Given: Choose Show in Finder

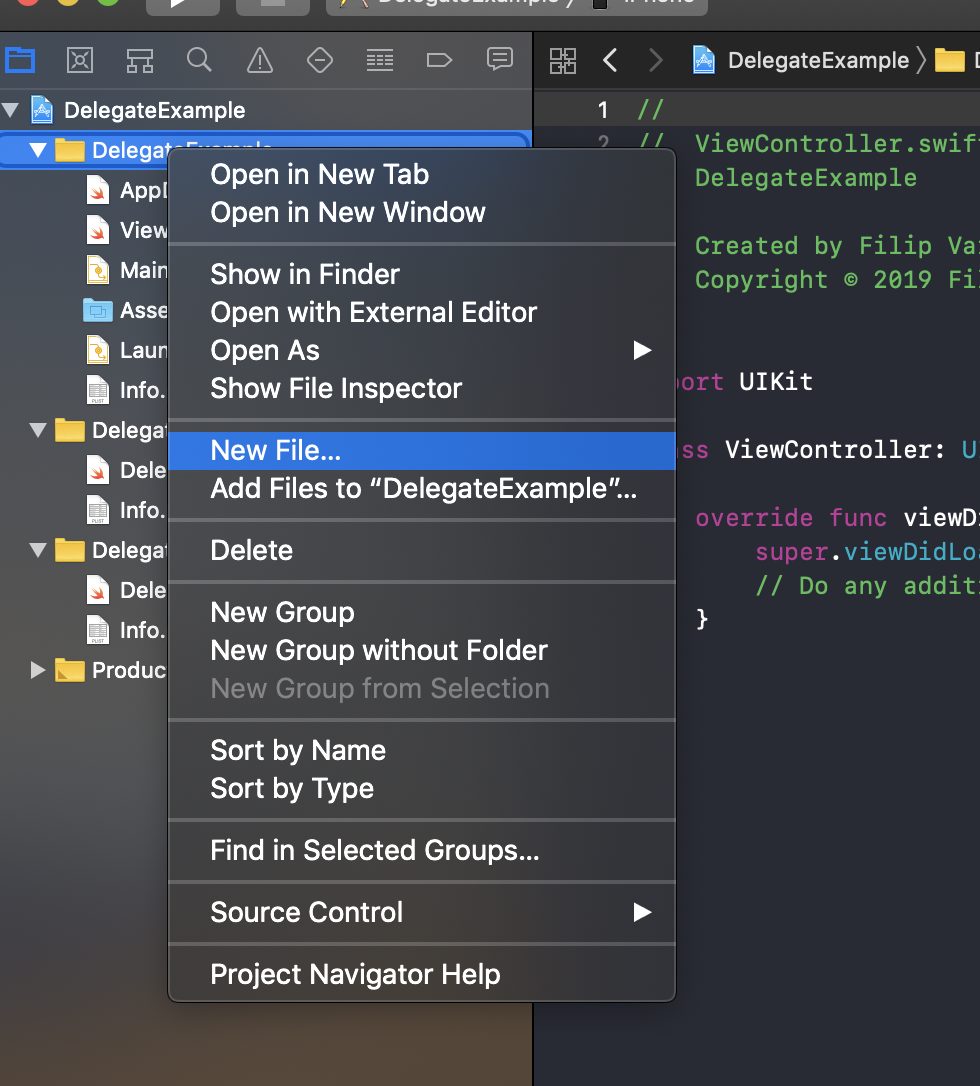Looking at the screenshot, I should (x=422, y=274).
